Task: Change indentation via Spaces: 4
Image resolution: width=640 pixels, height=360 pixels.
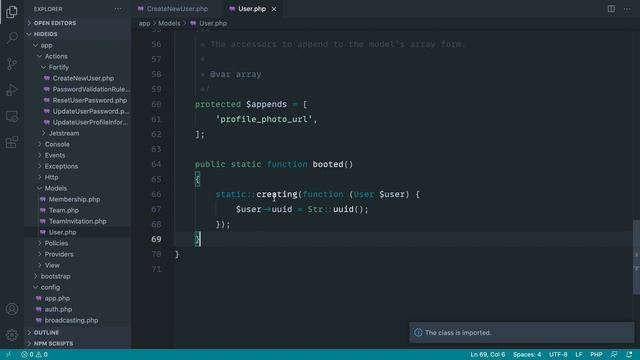Action: pyautogui.click(x=527, y=354)
